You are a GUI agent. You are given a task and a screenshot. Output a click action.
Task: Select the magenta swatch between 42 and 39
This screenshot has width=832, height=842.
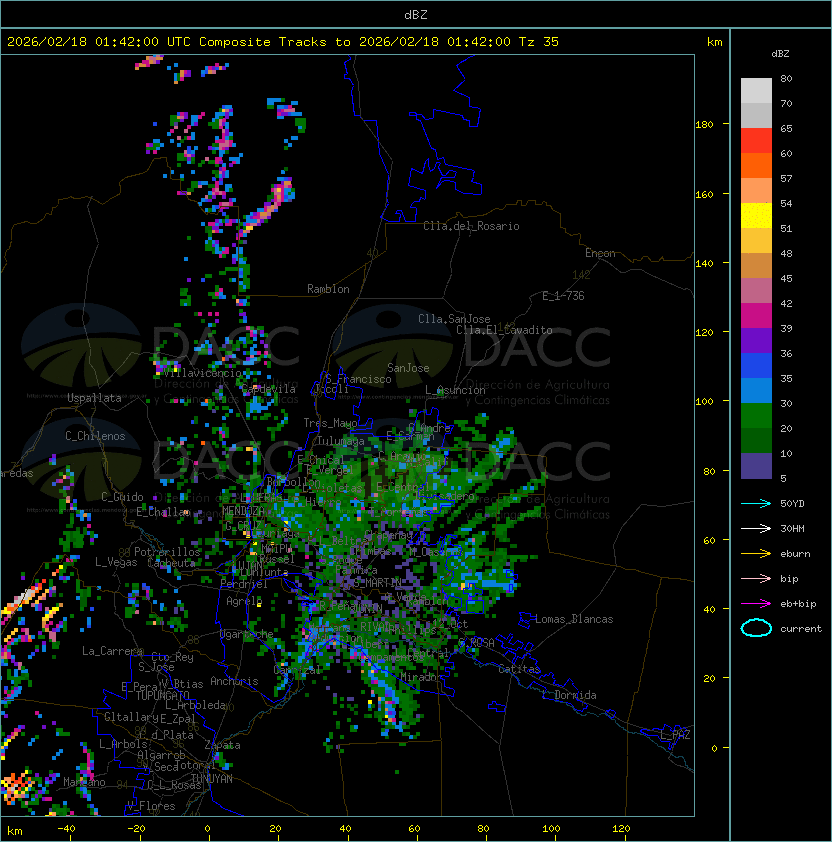click(756, 316)
